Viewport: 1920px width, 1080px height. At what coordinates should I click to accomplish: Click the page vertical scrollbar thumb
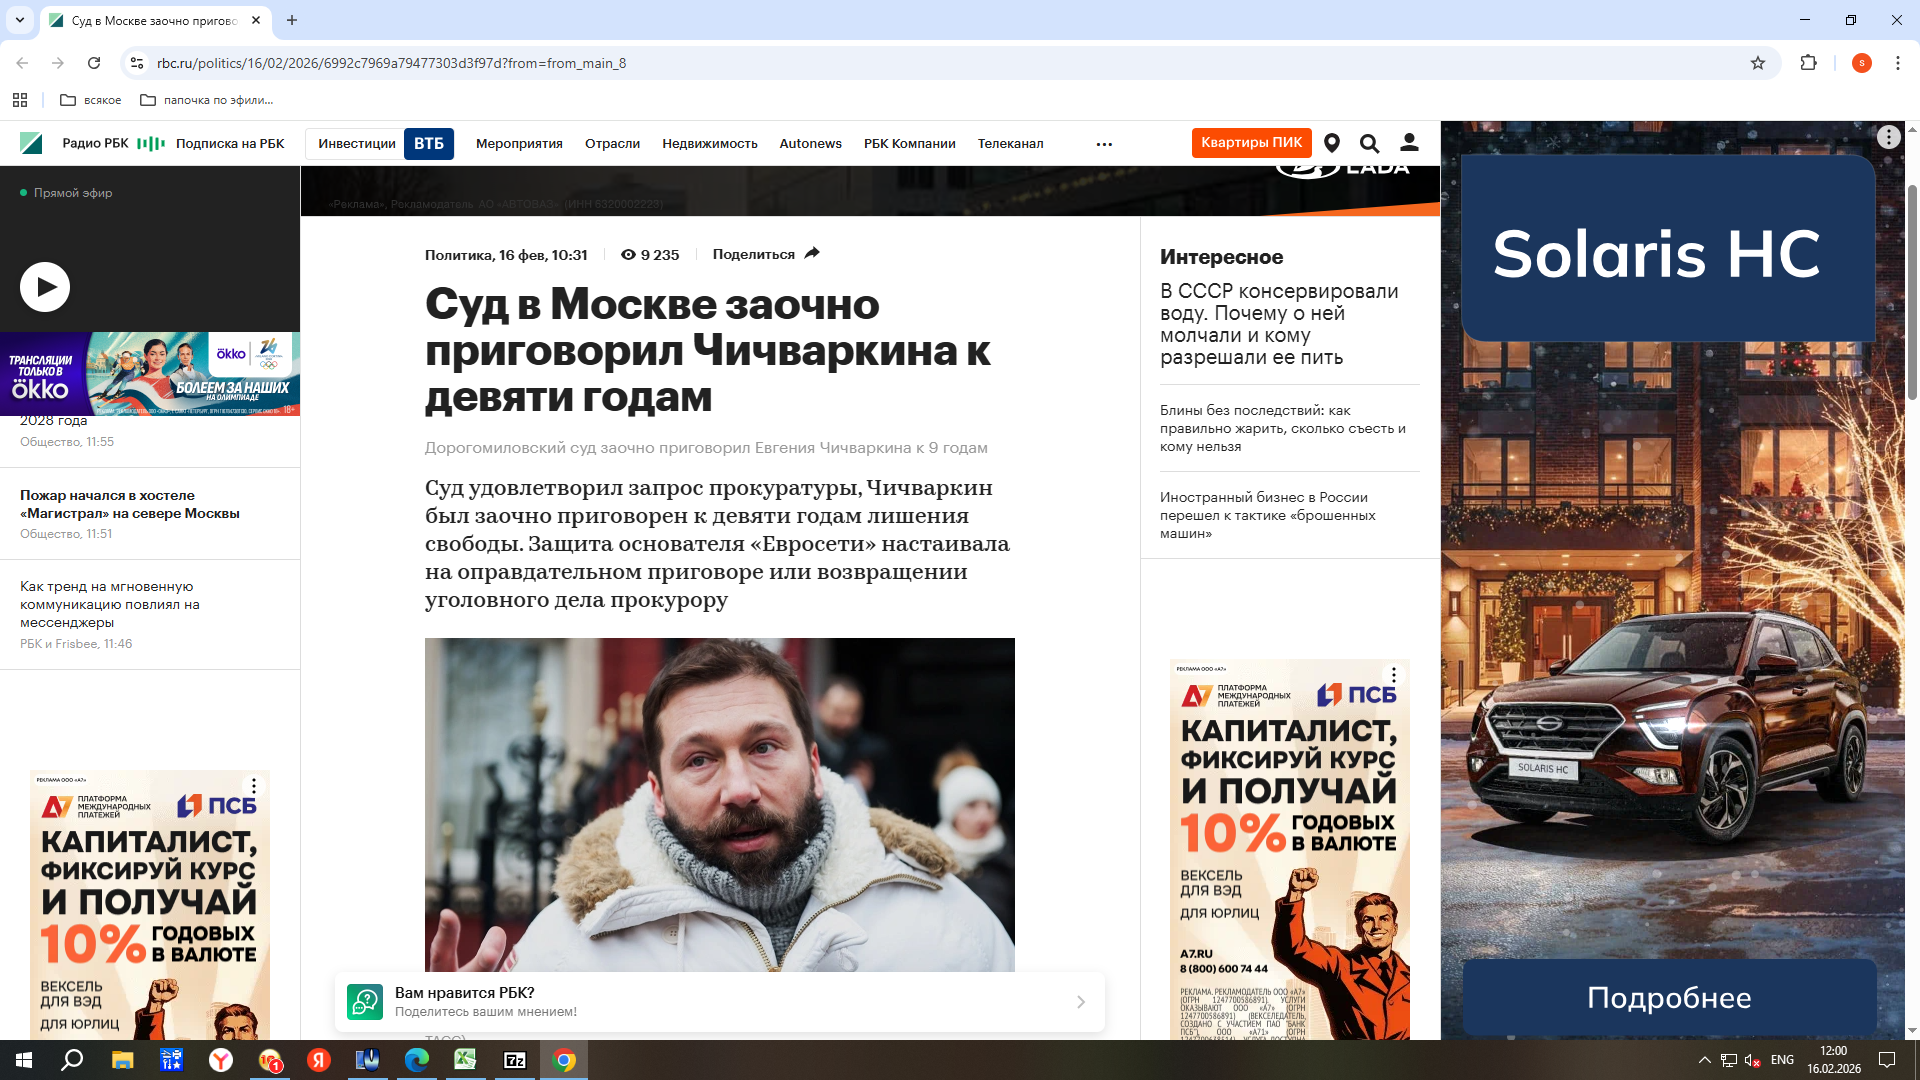1912,292
